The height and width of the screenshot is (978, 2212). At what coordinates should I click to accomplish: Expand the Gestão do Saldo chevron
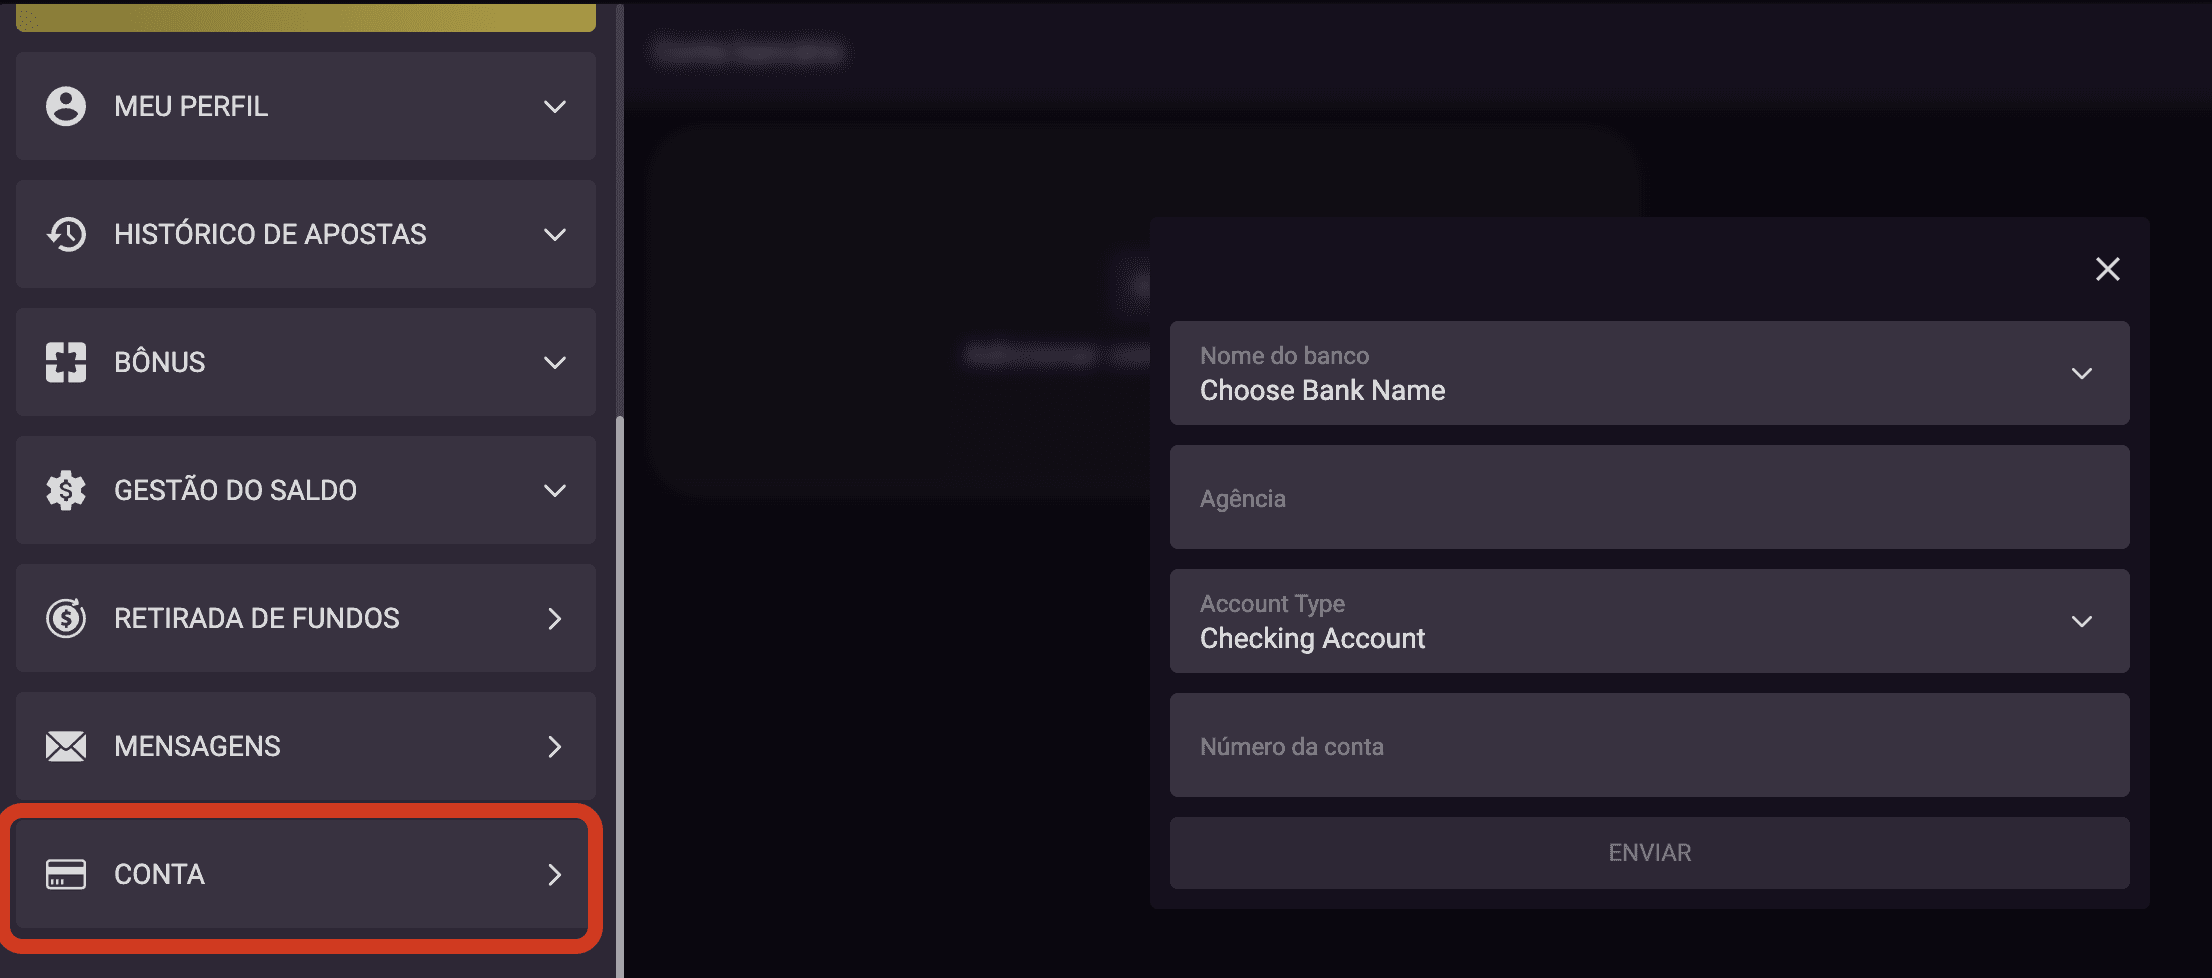555,490
